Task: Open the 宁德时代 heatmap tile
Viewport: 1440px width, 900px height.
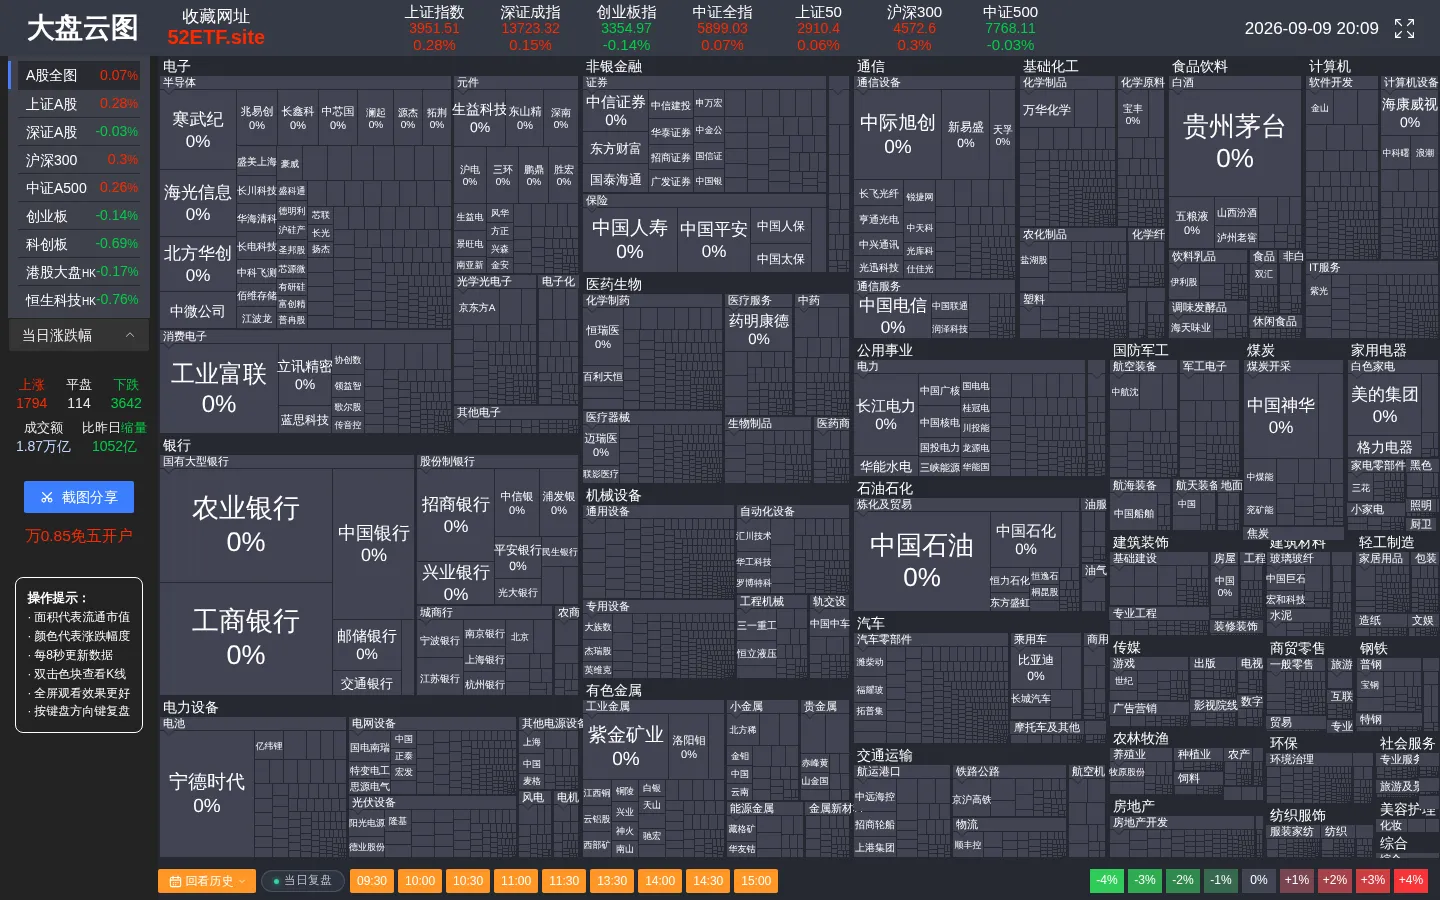Action: [206, 792]
